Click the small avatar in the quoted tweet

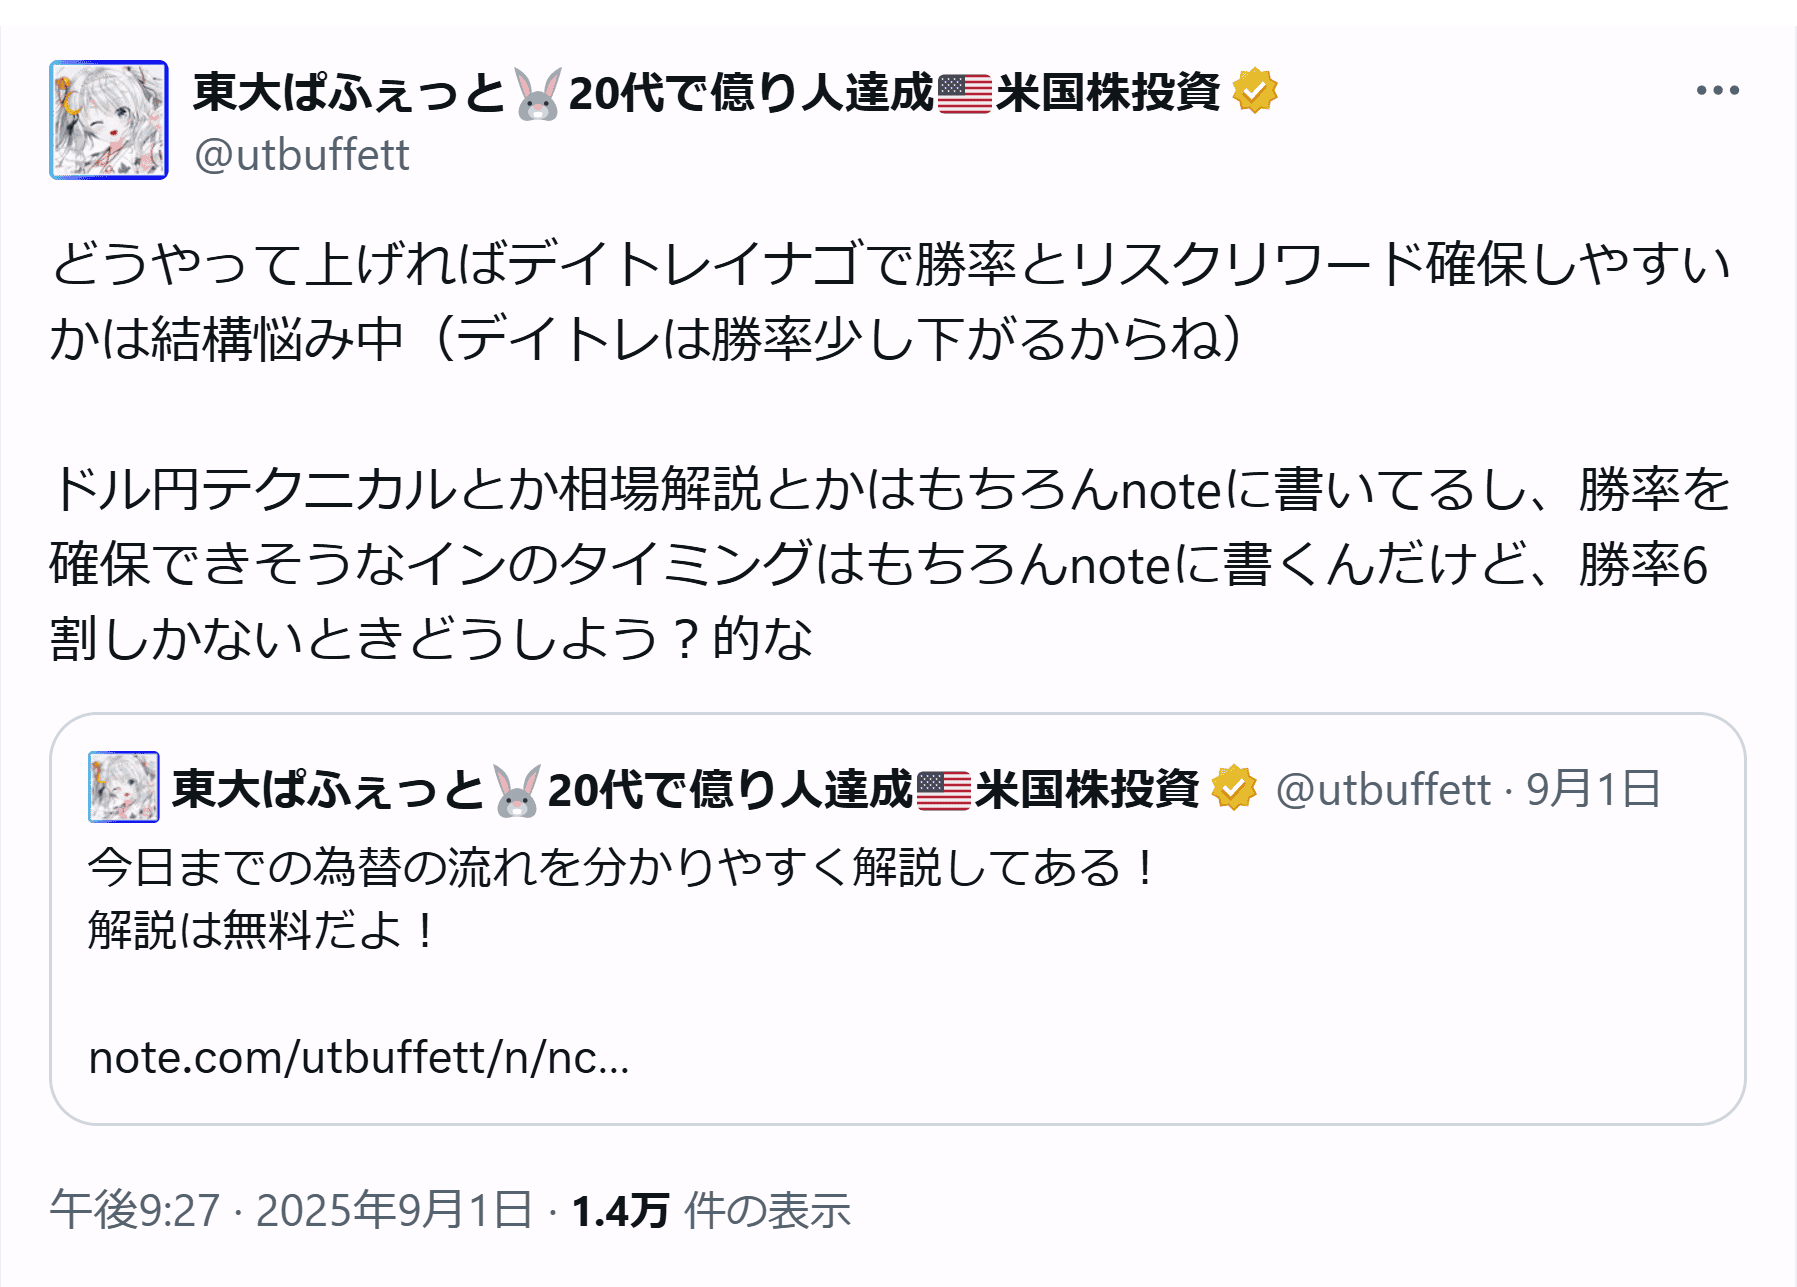click(x=124, y=787)
